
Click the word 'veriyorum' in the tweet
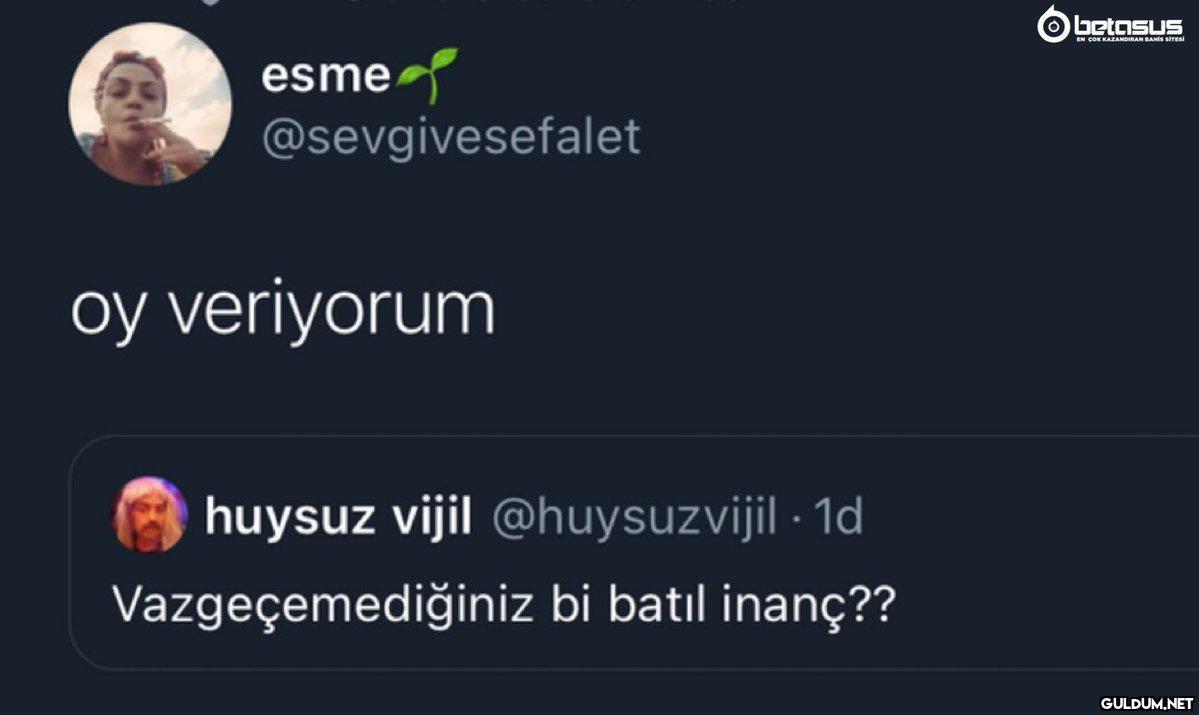[x=331, y=308]
